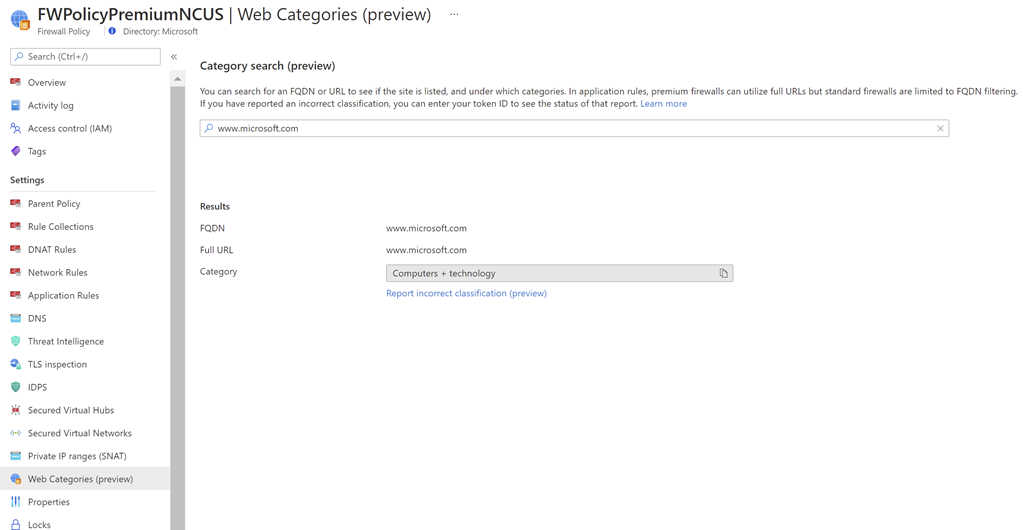Open the ellipsis more options in the header

pos(454,14)
